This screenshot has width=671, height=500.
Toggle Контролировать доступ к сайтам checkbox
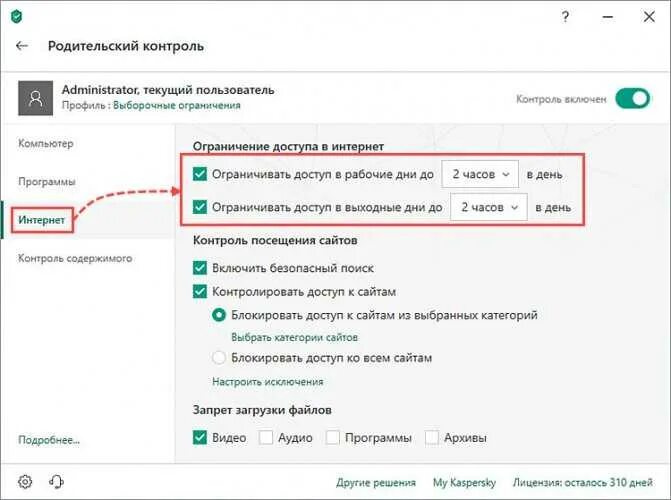pyautogui.click(x=200, y=292)
